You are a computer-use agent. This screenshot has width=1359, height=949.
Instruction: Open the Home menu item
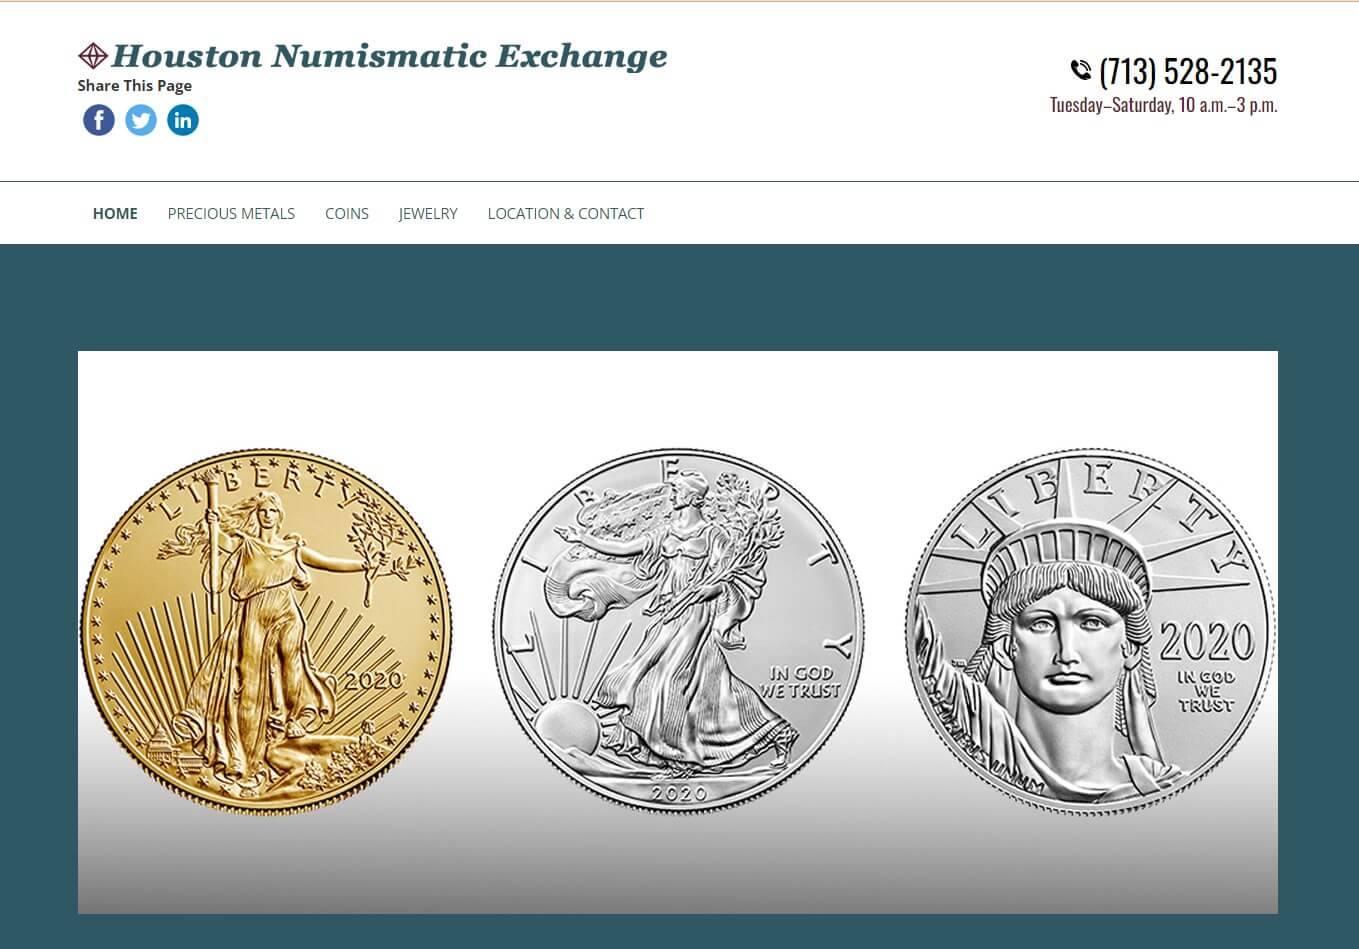point(115,213)
